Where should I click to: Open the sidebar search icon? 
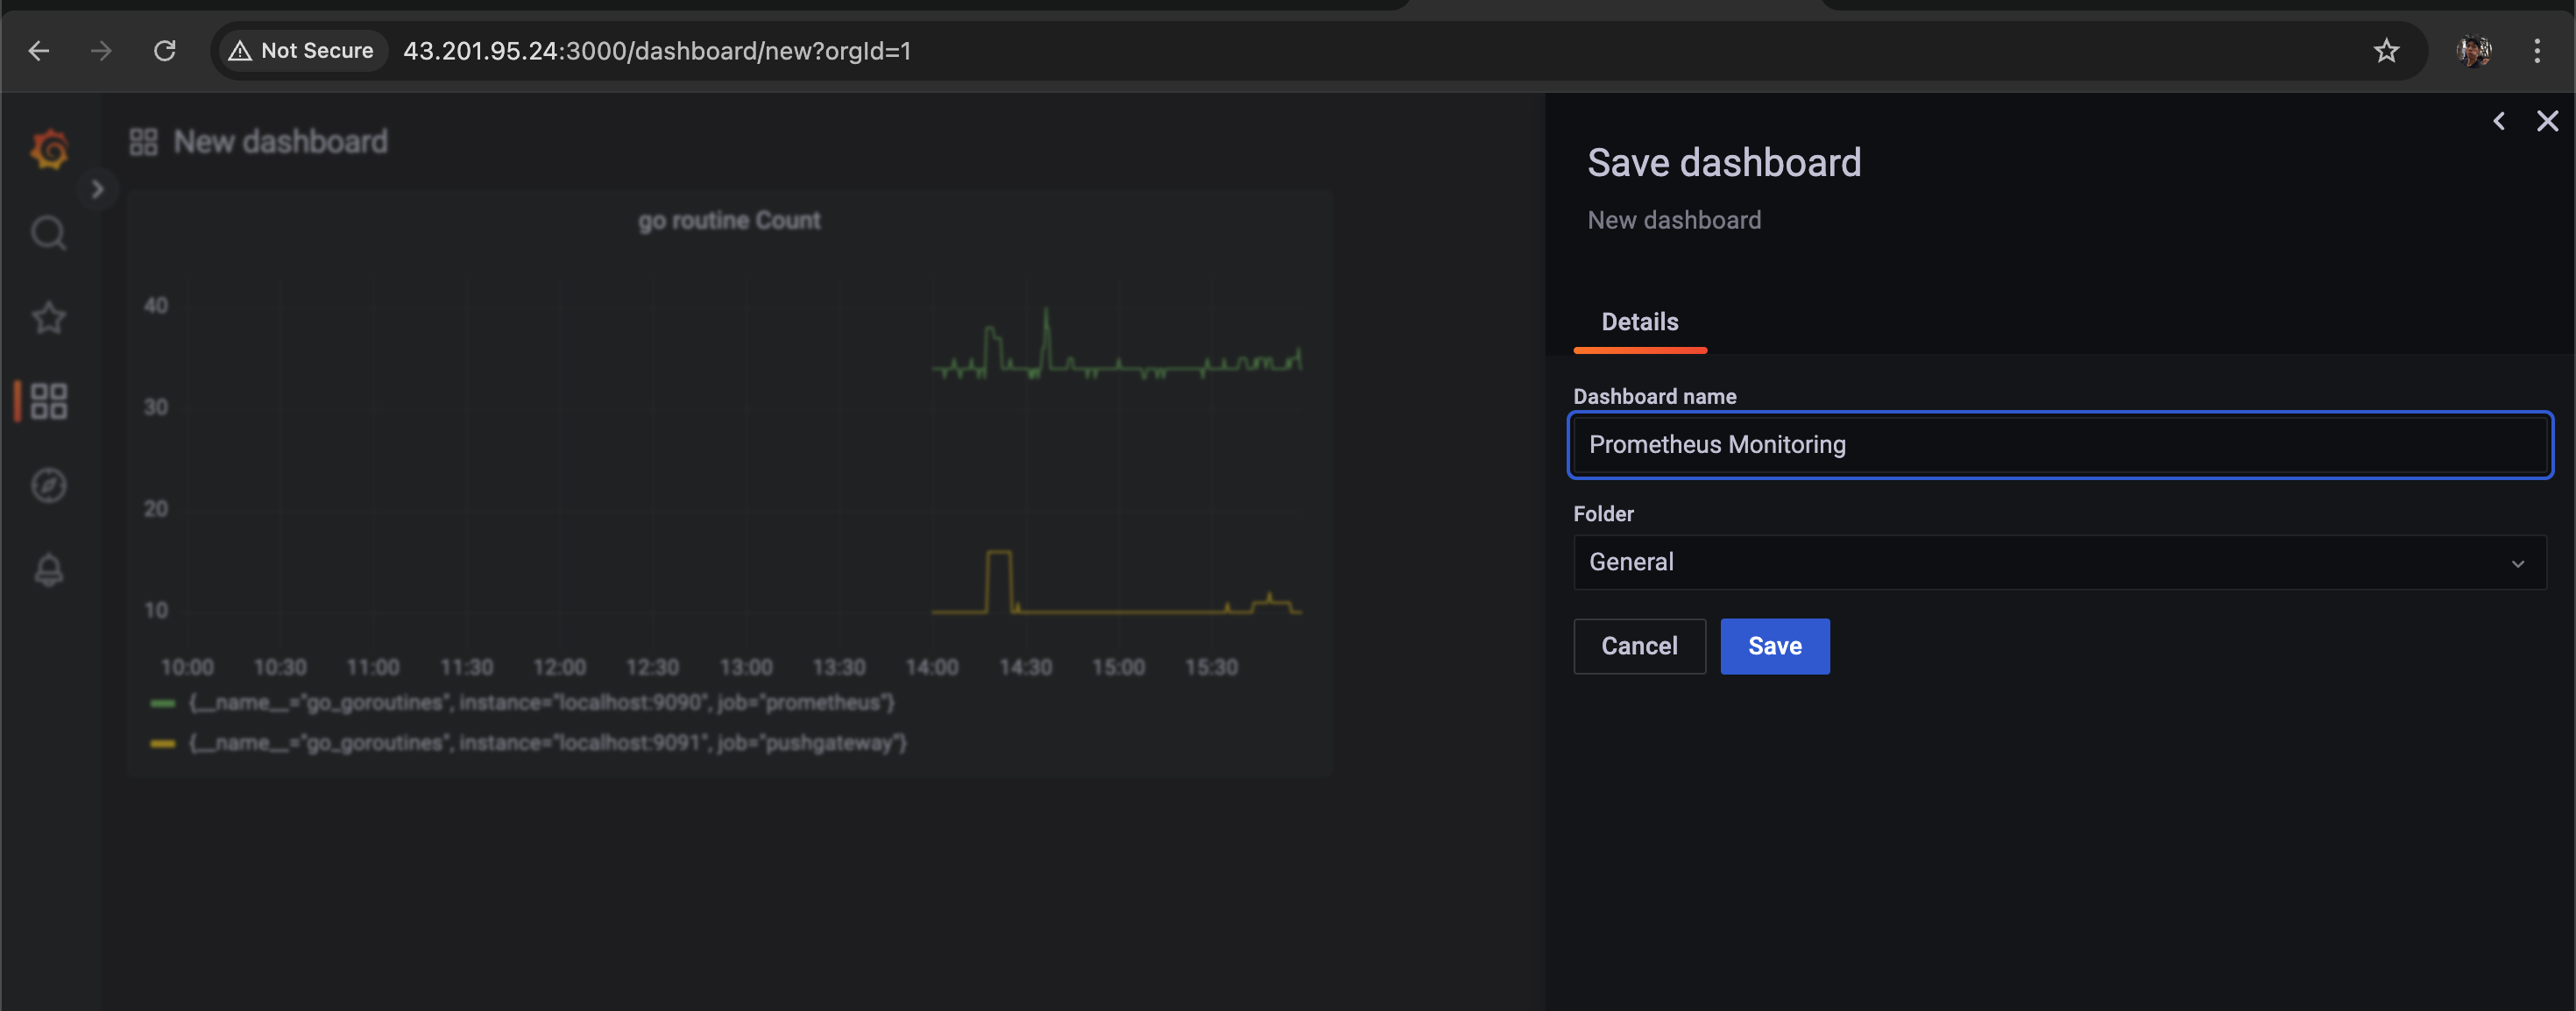click(x=48, y=233)
